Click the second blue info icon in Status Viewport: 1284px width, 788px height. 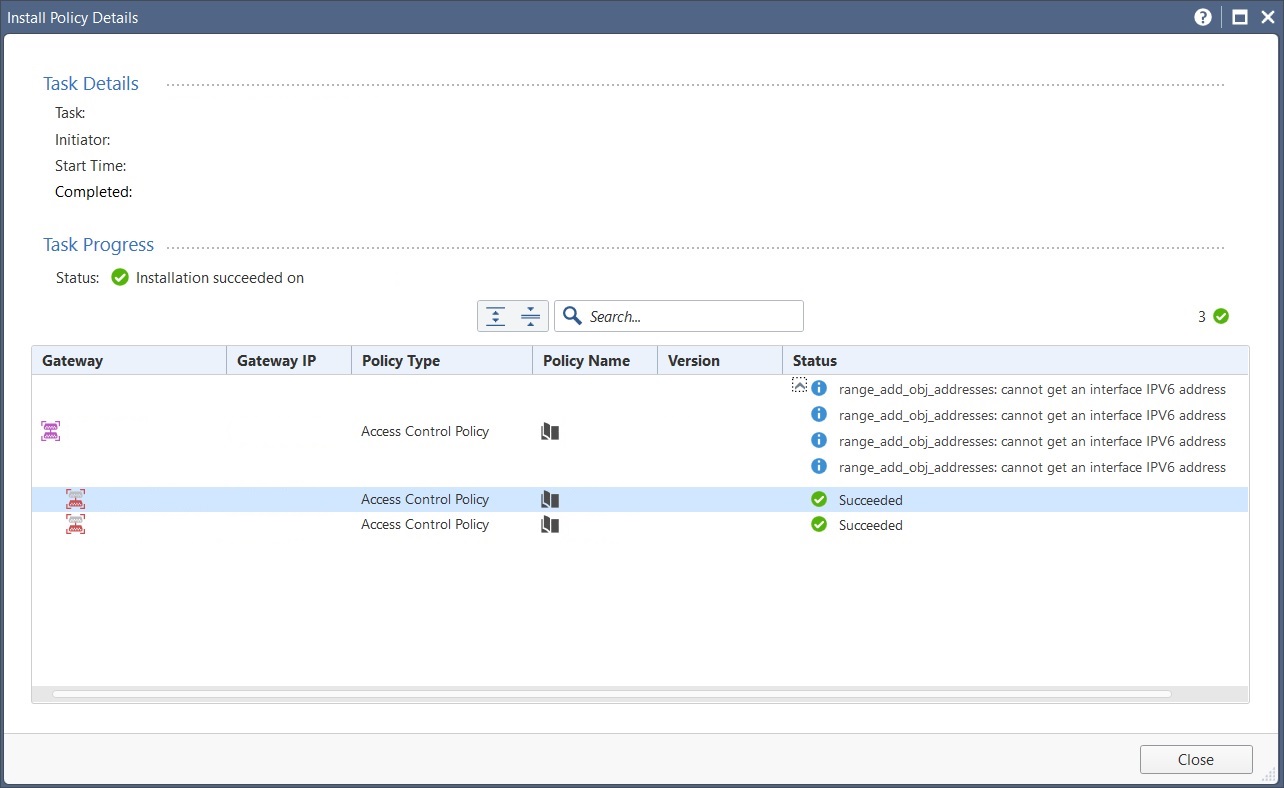819,414
